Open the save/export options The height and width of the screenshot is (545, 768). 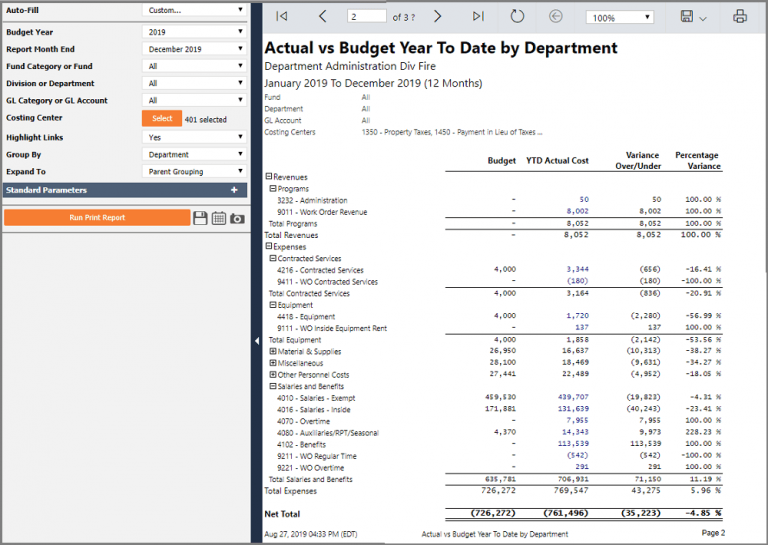click(692, 17)
